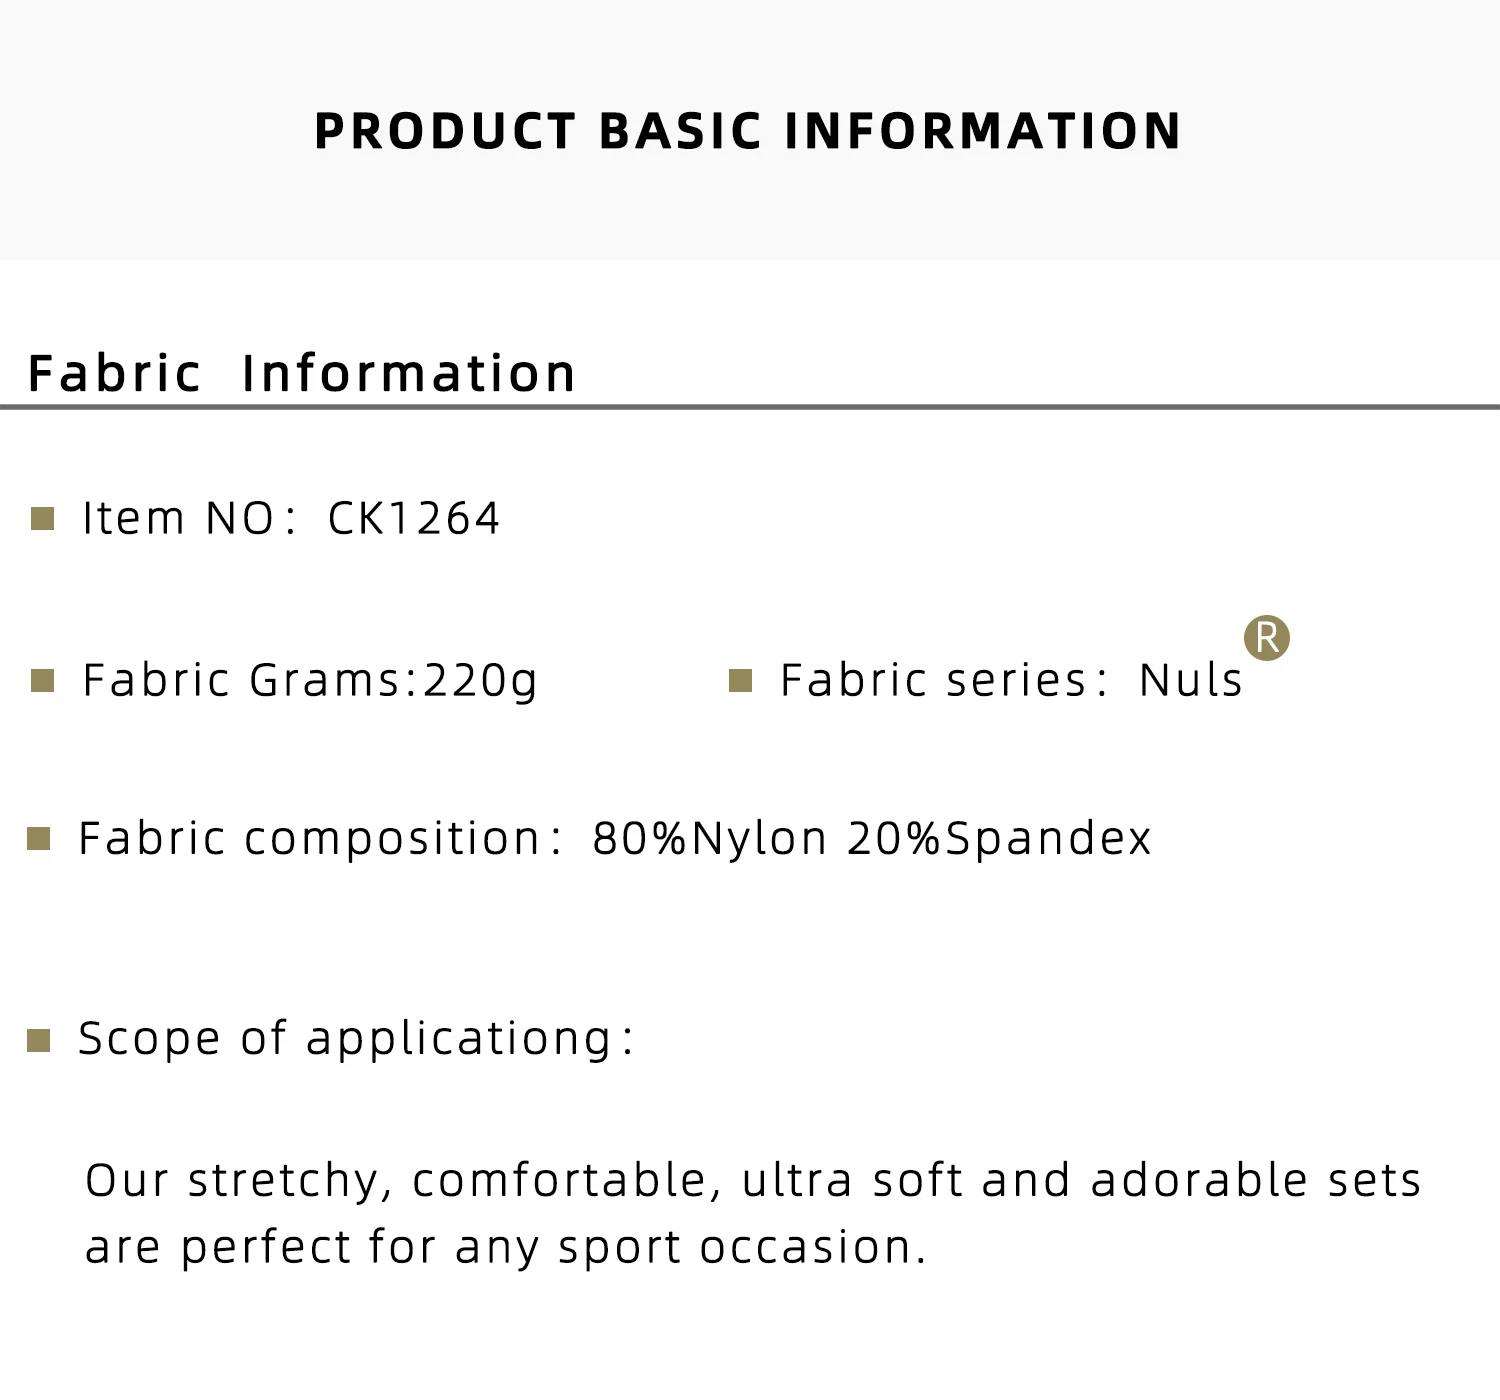Click the registered trademark R icon
Viewport: 1500px width, 1400px height.
pyautogui.click(x=1266, y=638)
